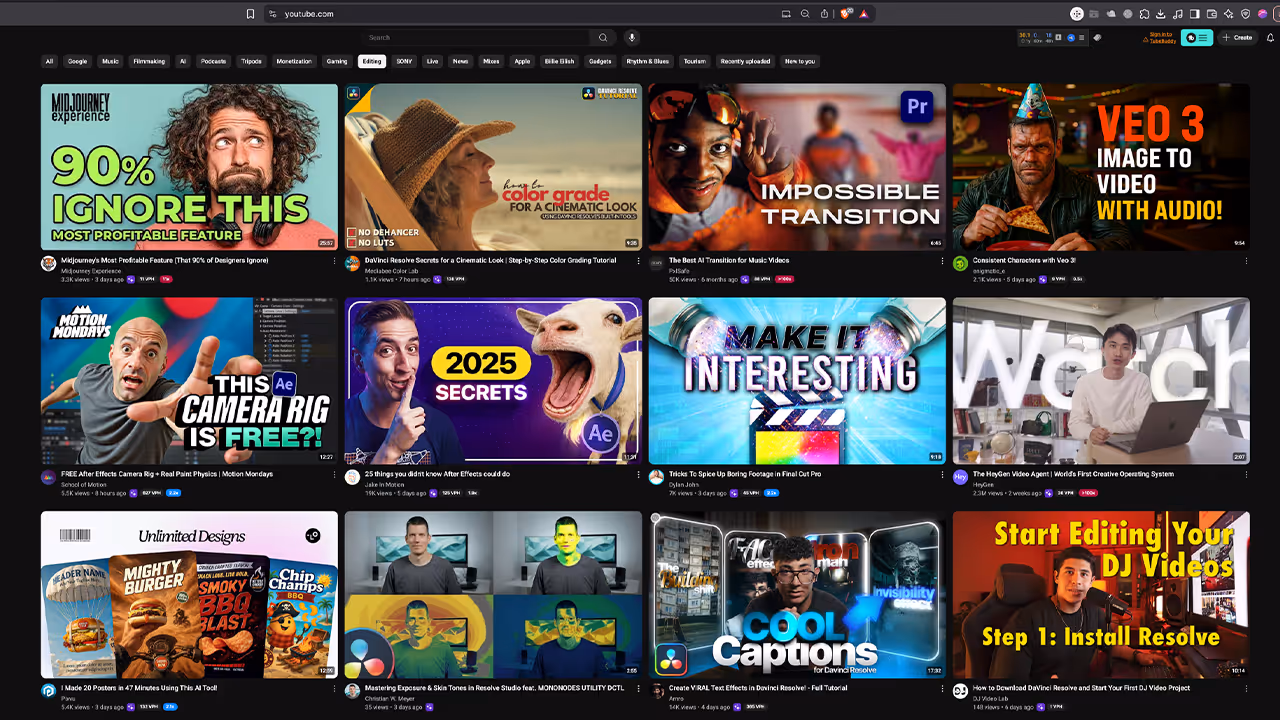This screenshot has width=1280, height=720.
Task: Open the Start Editing Your DJ Videos thumbnail
Action: pyautogui.click(x=1101, y=595)
